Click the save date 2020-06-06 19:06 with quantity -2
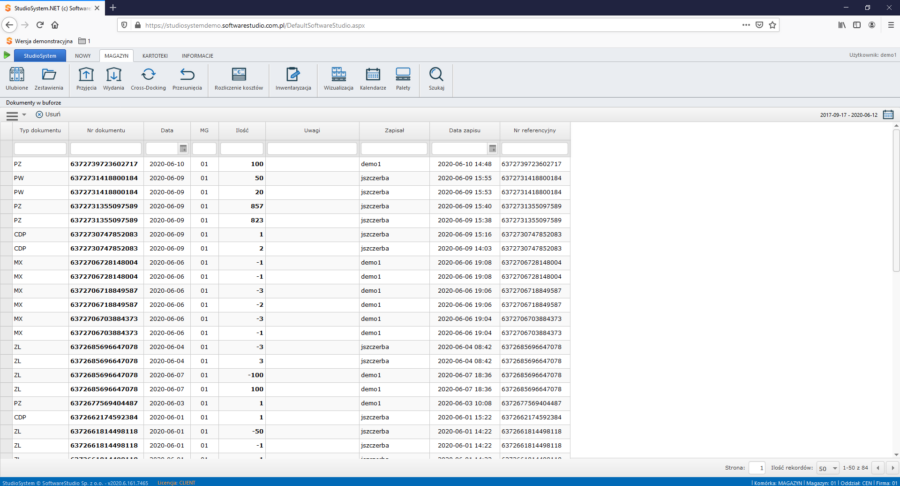Viewport: 900px width, 486px height. click(464, 305)
